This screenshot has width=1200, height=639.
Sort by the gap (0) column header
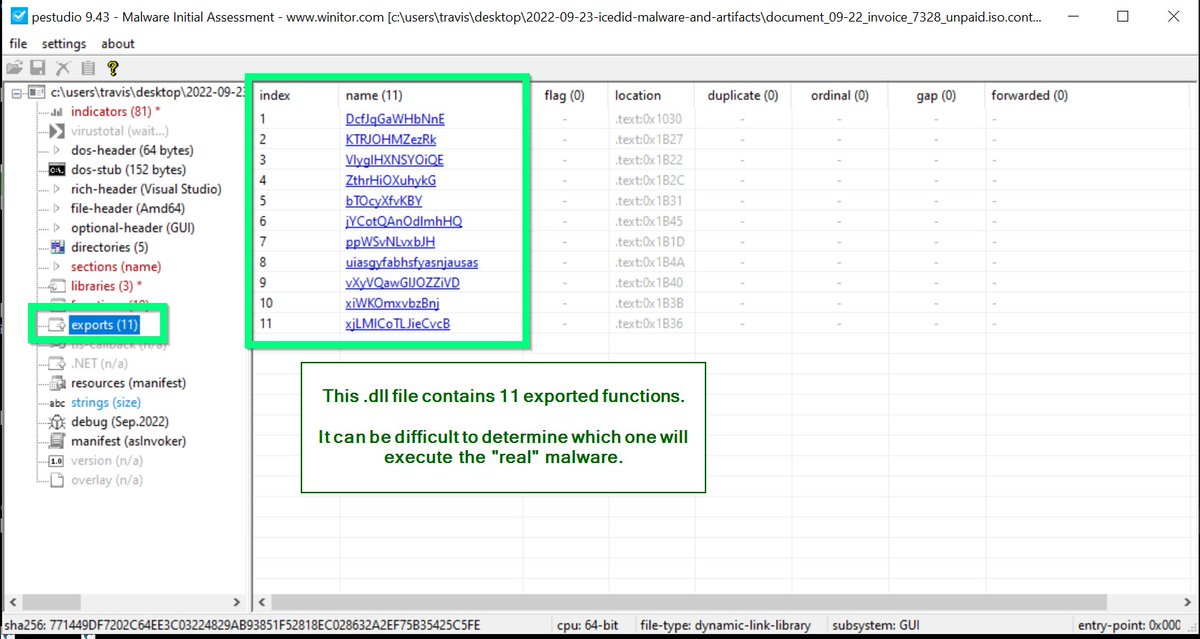pos(936,96)
